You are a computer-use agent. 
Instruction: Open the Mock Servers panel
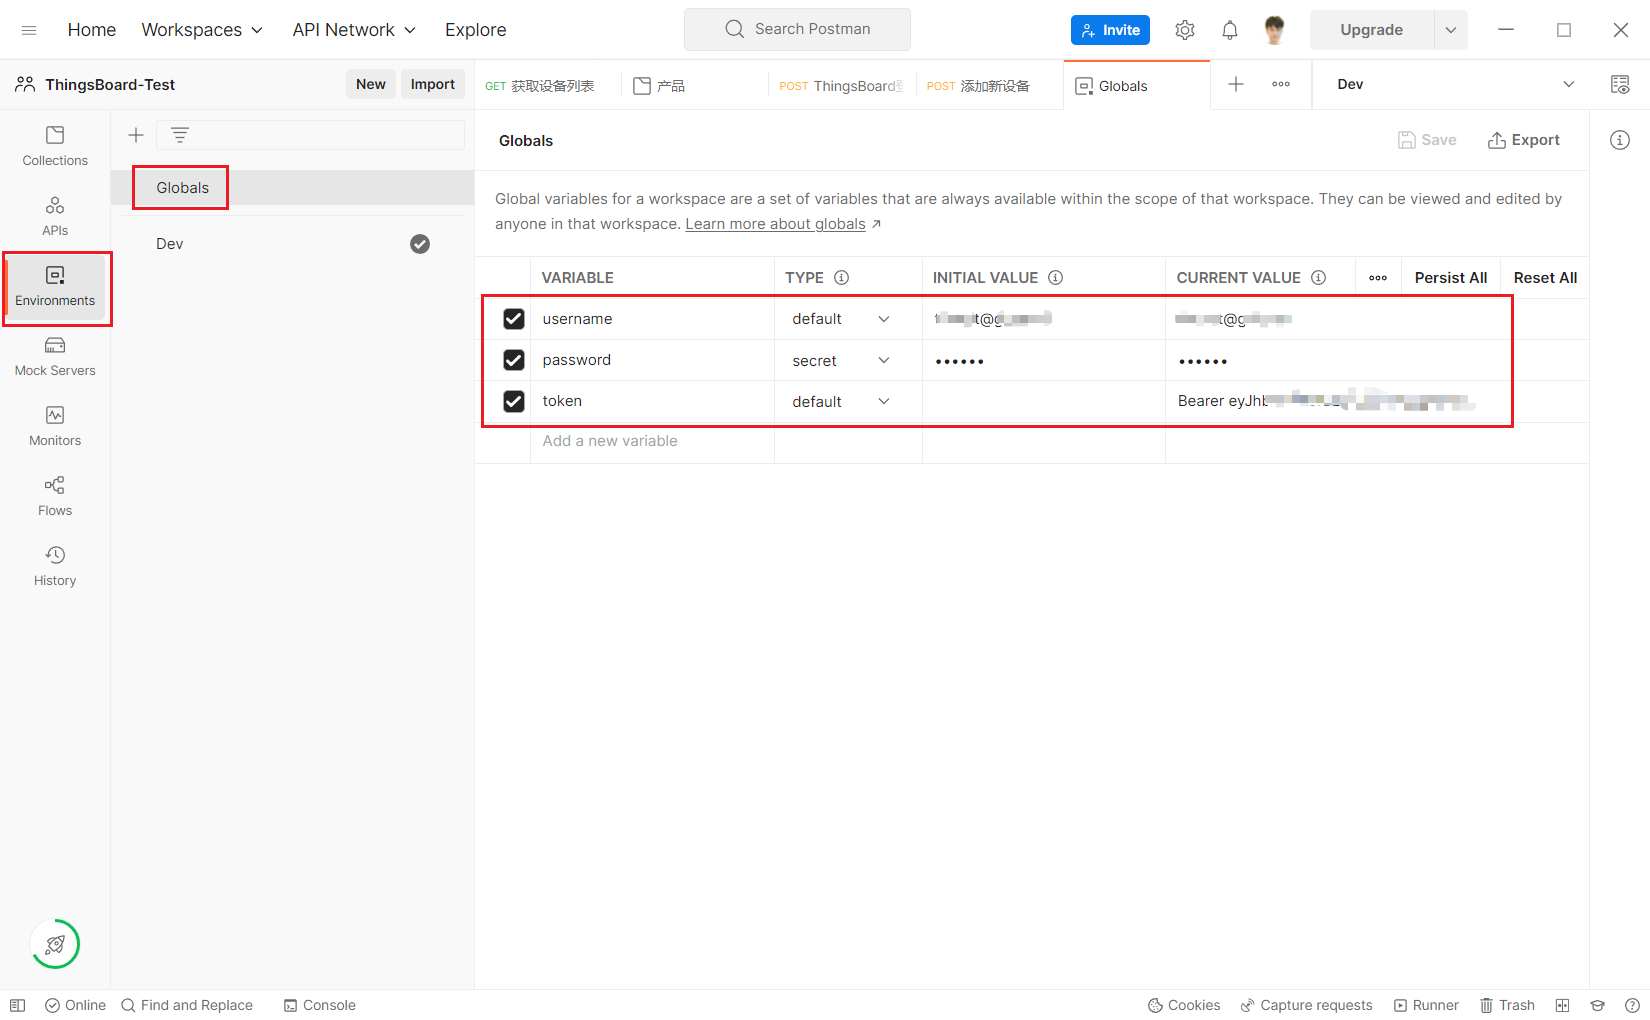(x=55, y=356)
